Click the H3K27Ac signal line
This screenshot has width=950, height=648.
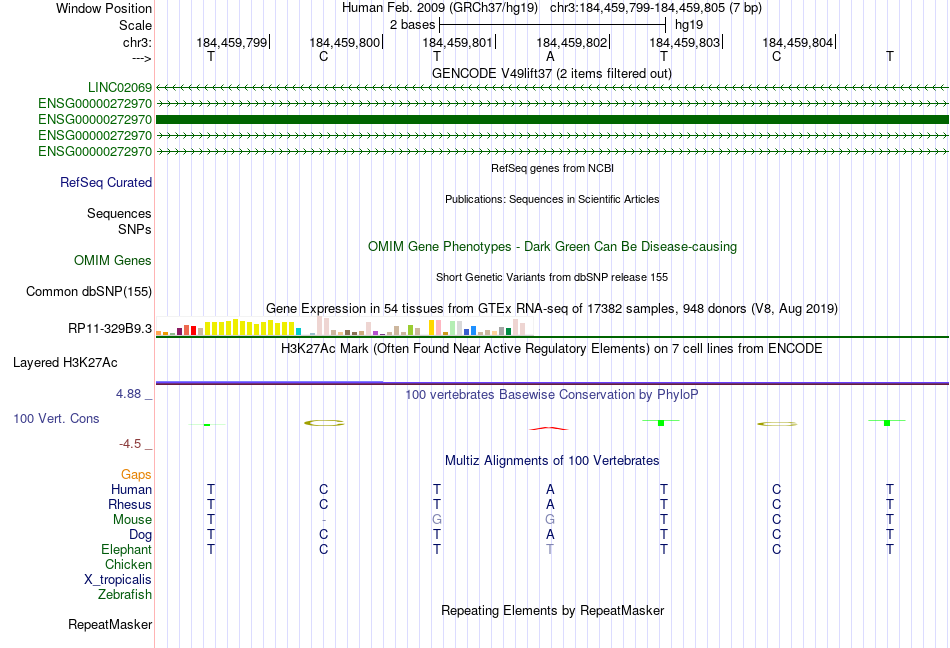(x=552, y=383)
